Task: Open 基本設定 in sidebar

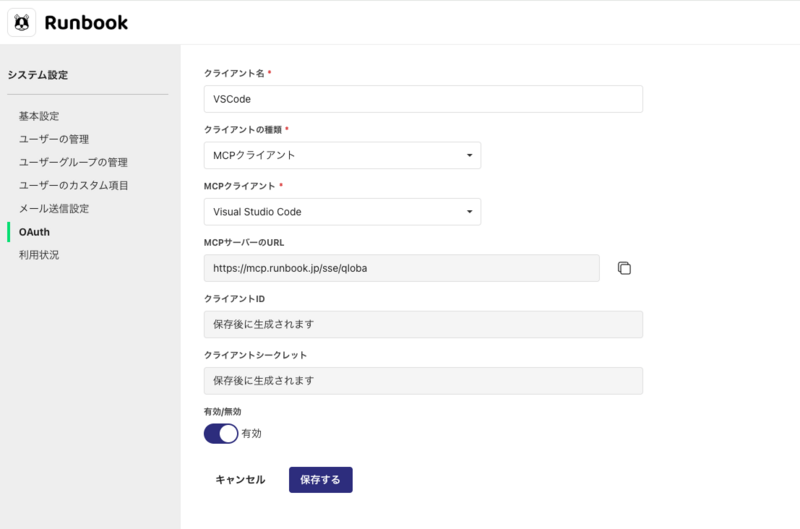Action: click(x=39, y=116)
